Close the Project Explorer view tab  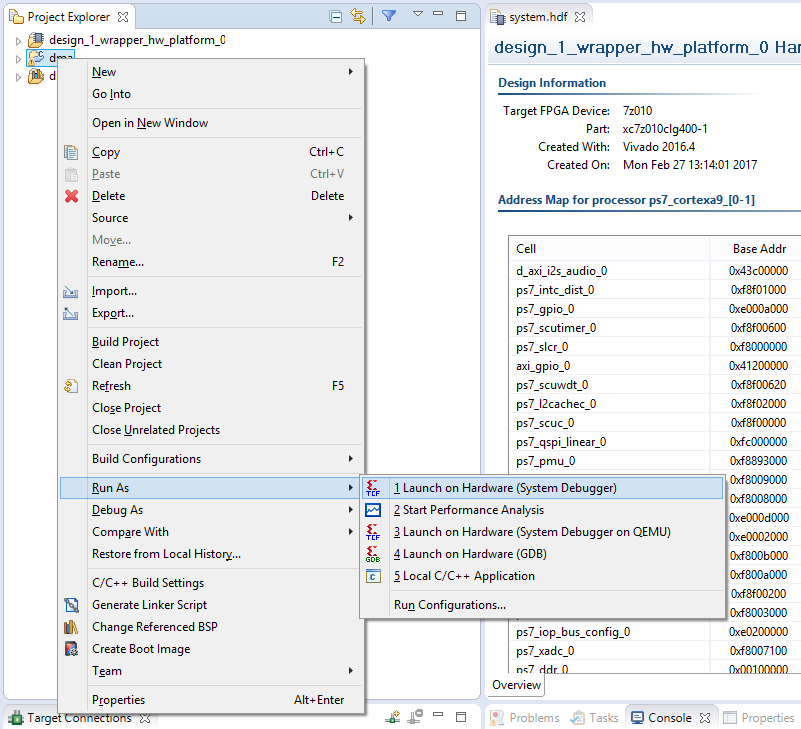(123, 17)
